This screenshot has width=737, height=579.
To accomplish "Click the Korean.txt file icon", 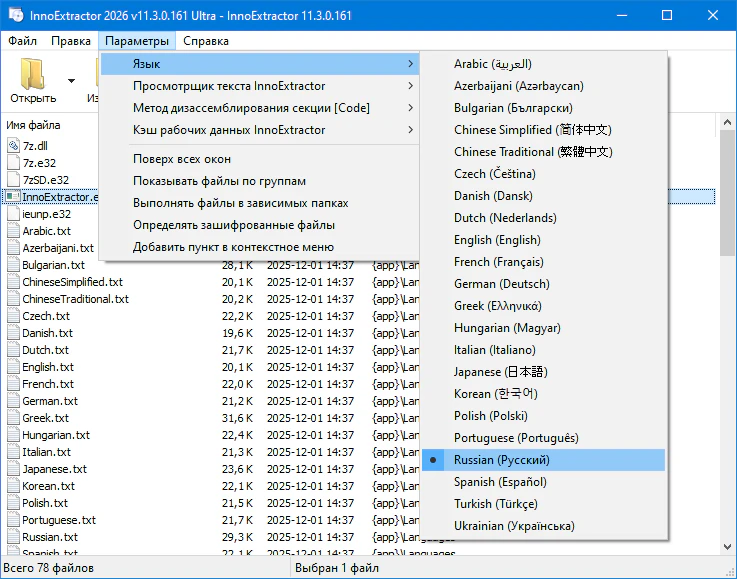I will tap(13, 486).
